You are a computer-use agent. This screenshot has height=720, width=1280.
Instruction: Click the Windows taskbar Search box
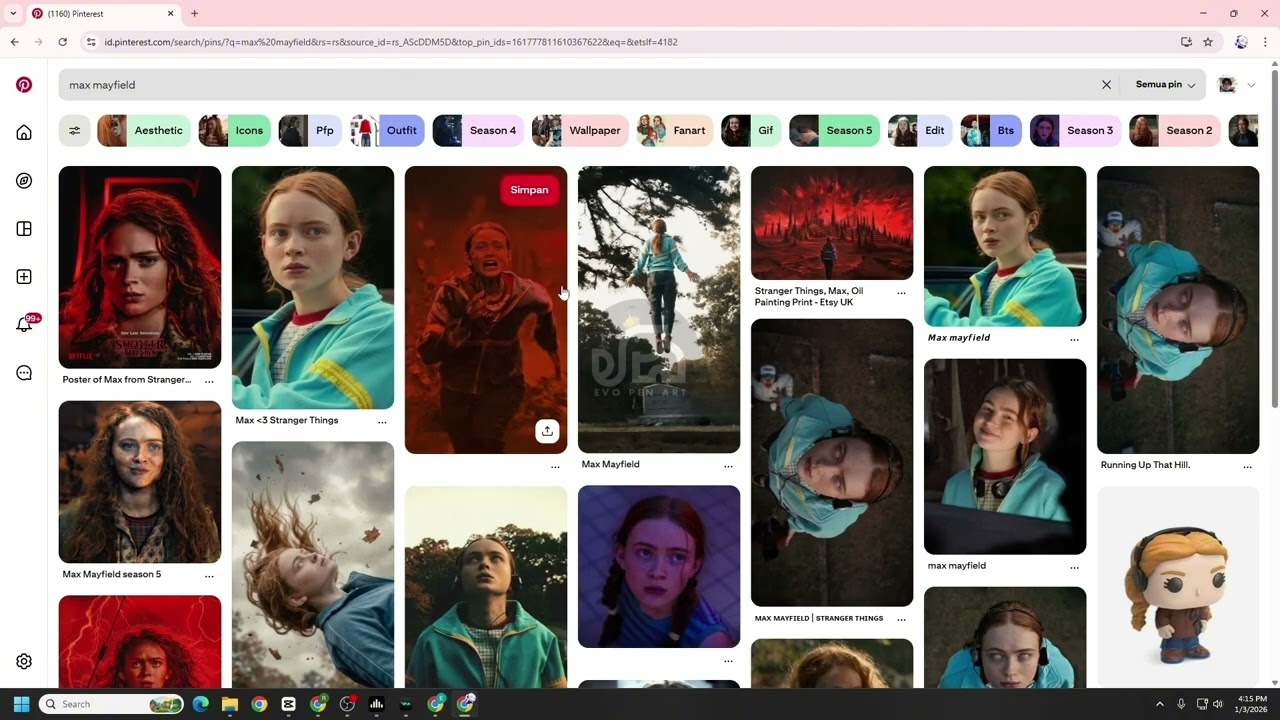[x=111, y=704]
